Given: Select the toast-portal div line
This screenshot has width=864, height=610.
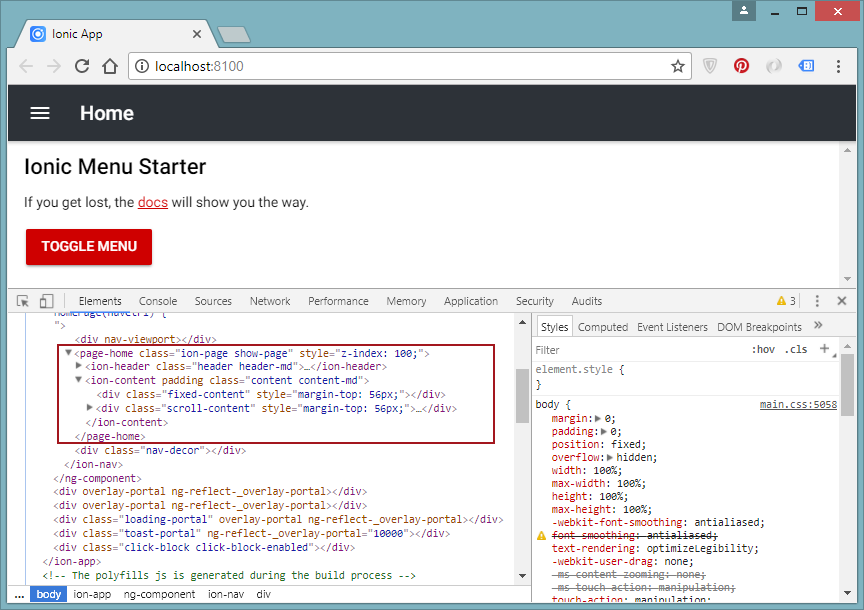Looking at the screenshot, I should coord(251,533).
